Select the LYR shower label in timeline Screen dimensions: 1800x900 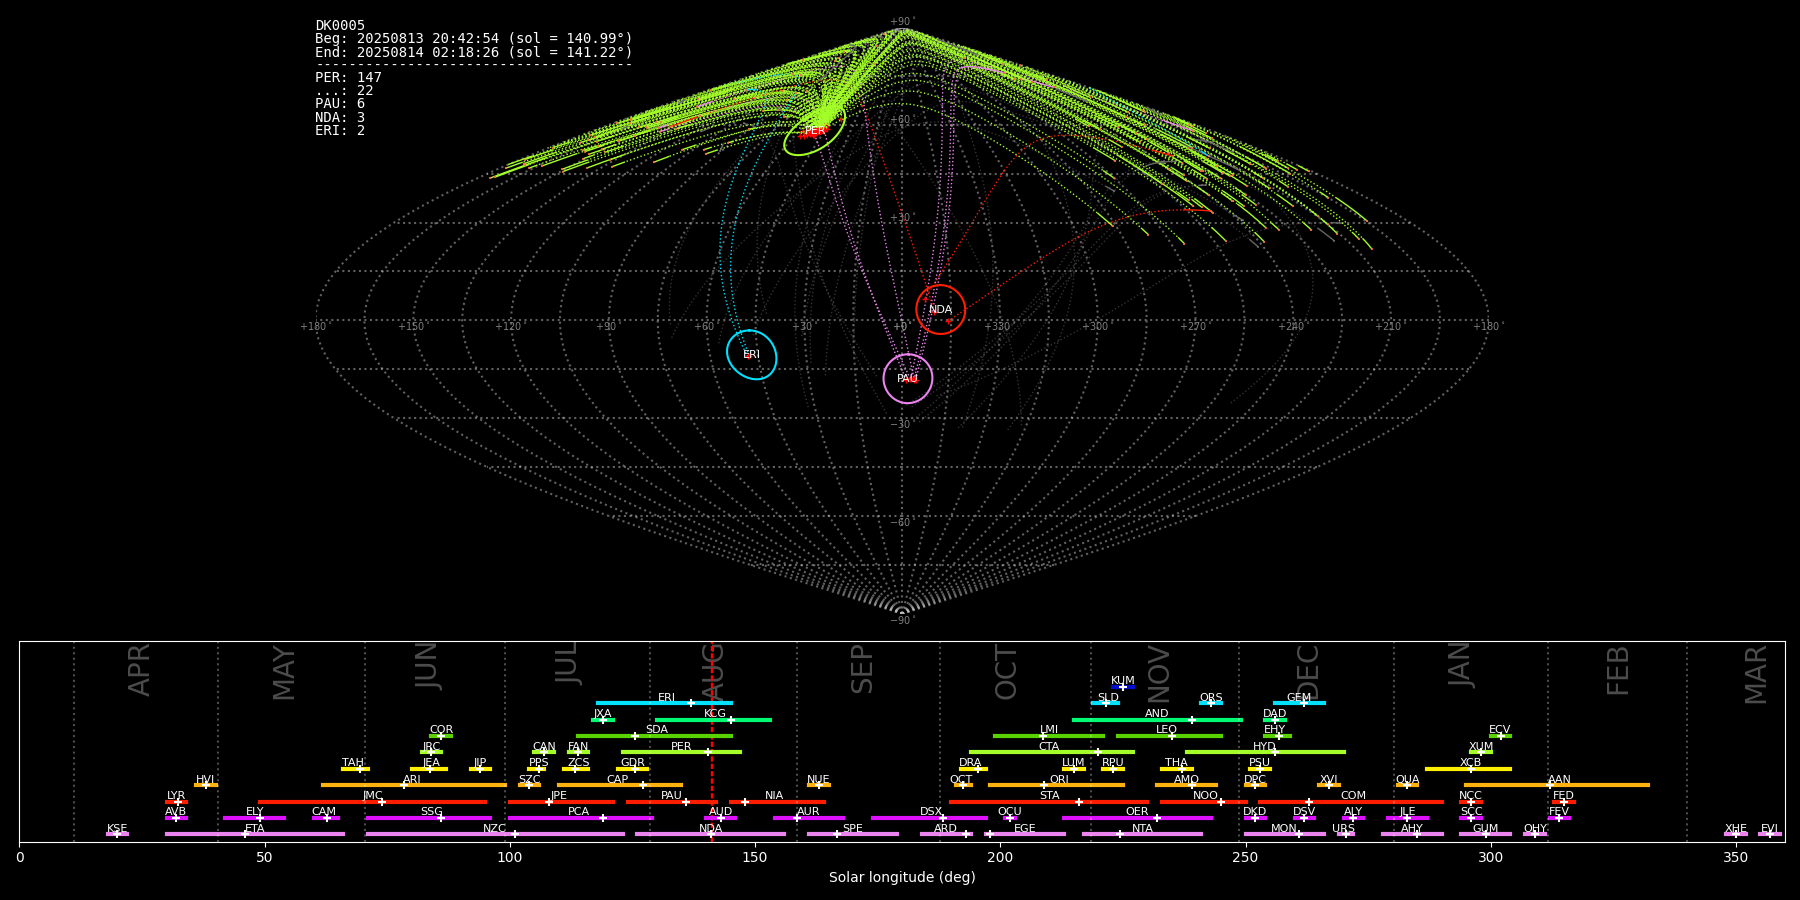pyautogui.click(x=176, y=795)
